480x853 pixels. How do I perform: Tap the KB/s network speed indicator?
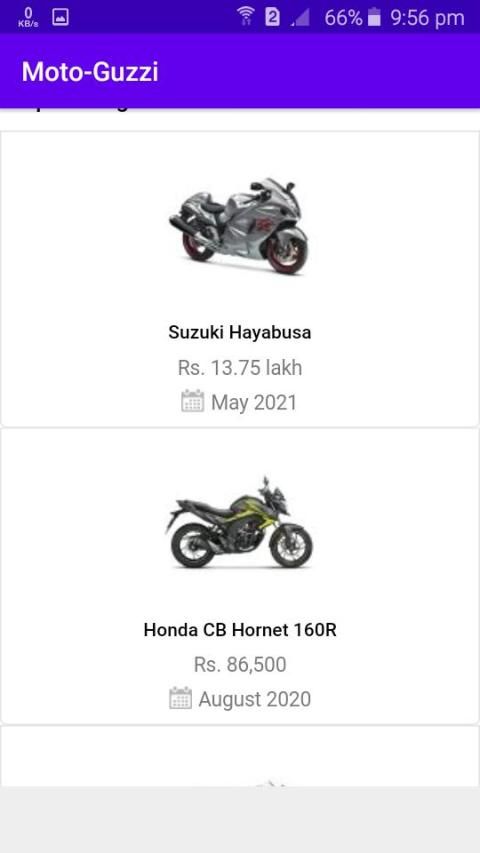pyautogui.click(x=28, y=17)
